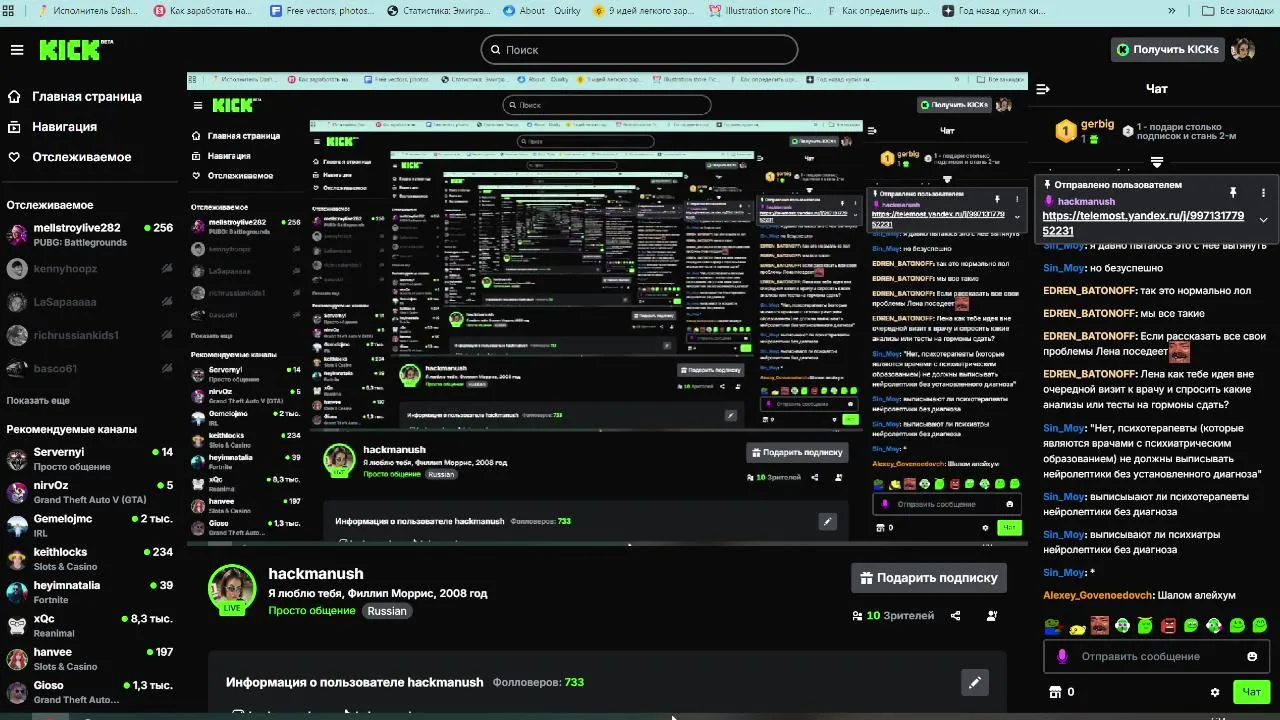Open richrussiankids1 offline channel
Viewport: 1280px width, 720px height.
coord(90,335)
